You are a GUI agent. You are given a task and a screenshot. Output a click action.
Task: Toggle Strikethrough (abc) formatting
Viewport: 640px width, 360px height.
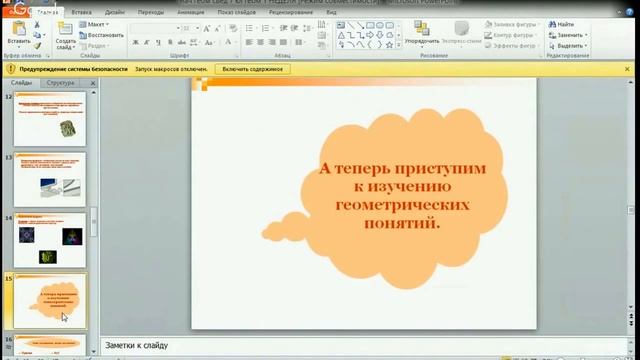pos(182,42)
